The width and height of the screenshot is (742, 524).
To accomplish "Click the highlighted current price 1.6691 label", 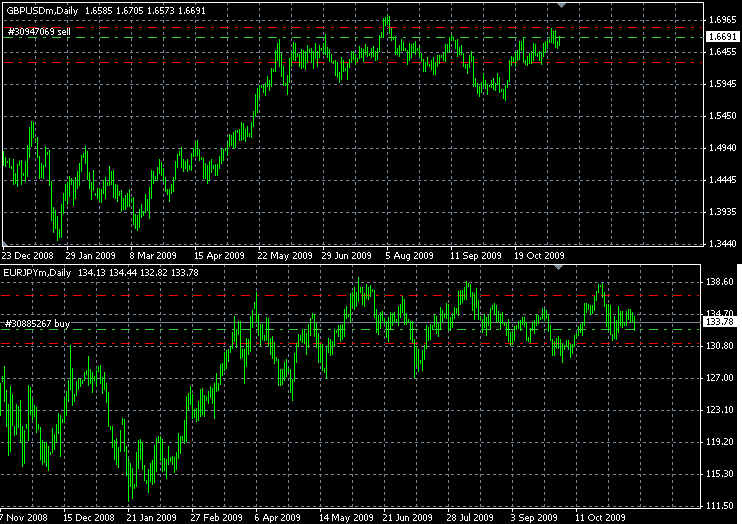I will tap(723, 36).
